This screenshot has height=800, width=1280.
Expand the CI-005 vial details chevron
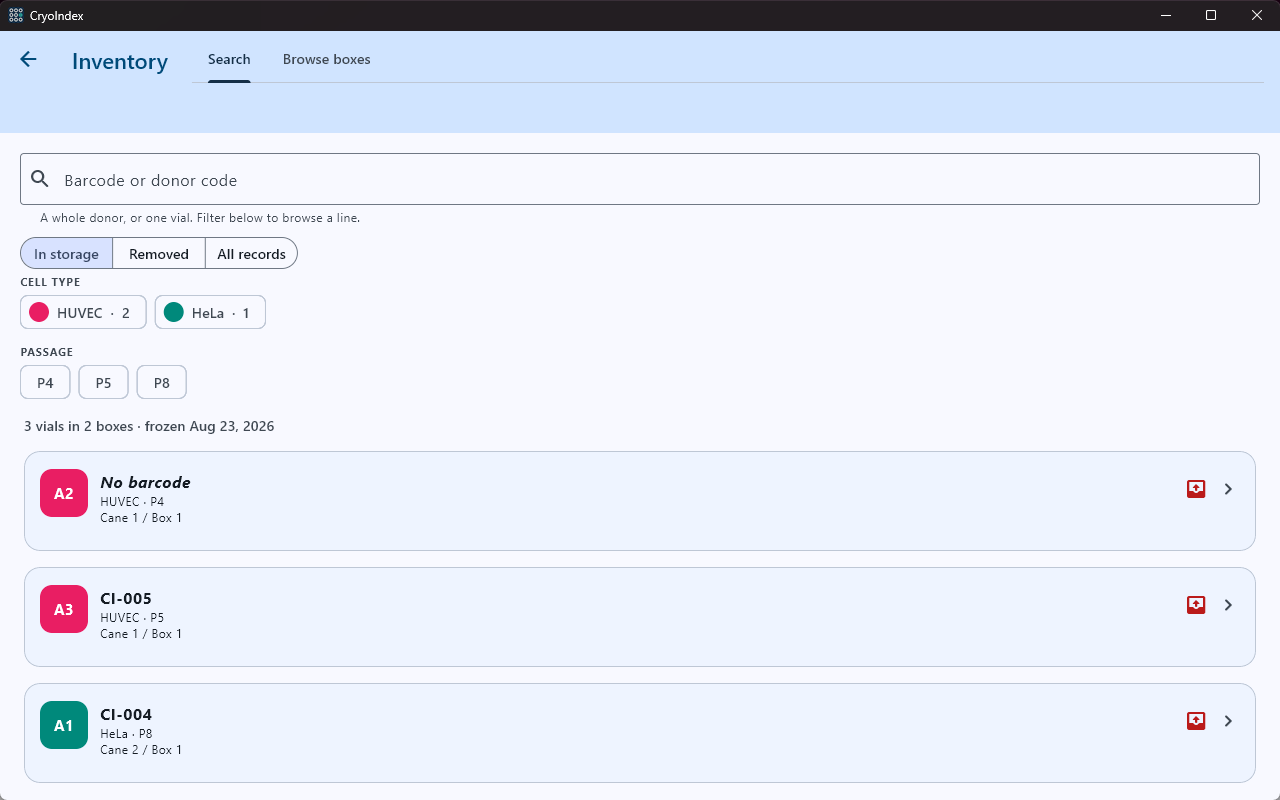(x=1229, y=605)
